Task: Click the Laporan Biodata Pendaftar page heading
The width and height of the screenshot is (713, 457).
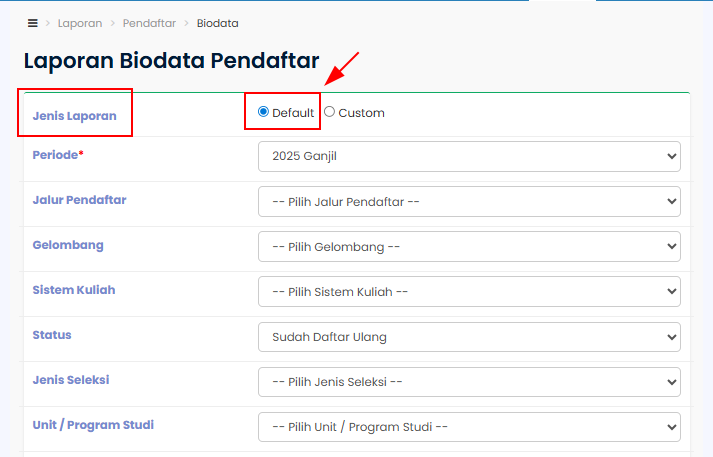Action: click(171, 60)
